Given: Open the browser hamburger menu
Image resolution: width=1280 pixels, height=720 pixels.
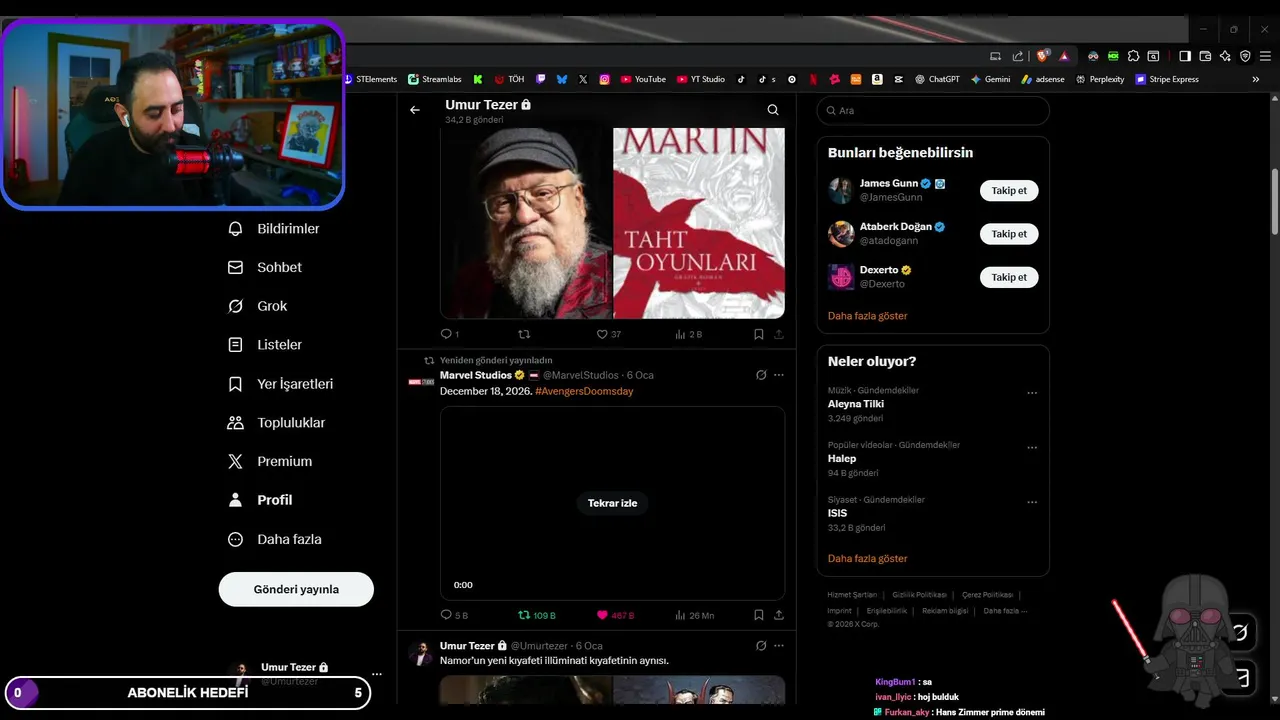Looking at the screenshot, I should [1265, 56].
